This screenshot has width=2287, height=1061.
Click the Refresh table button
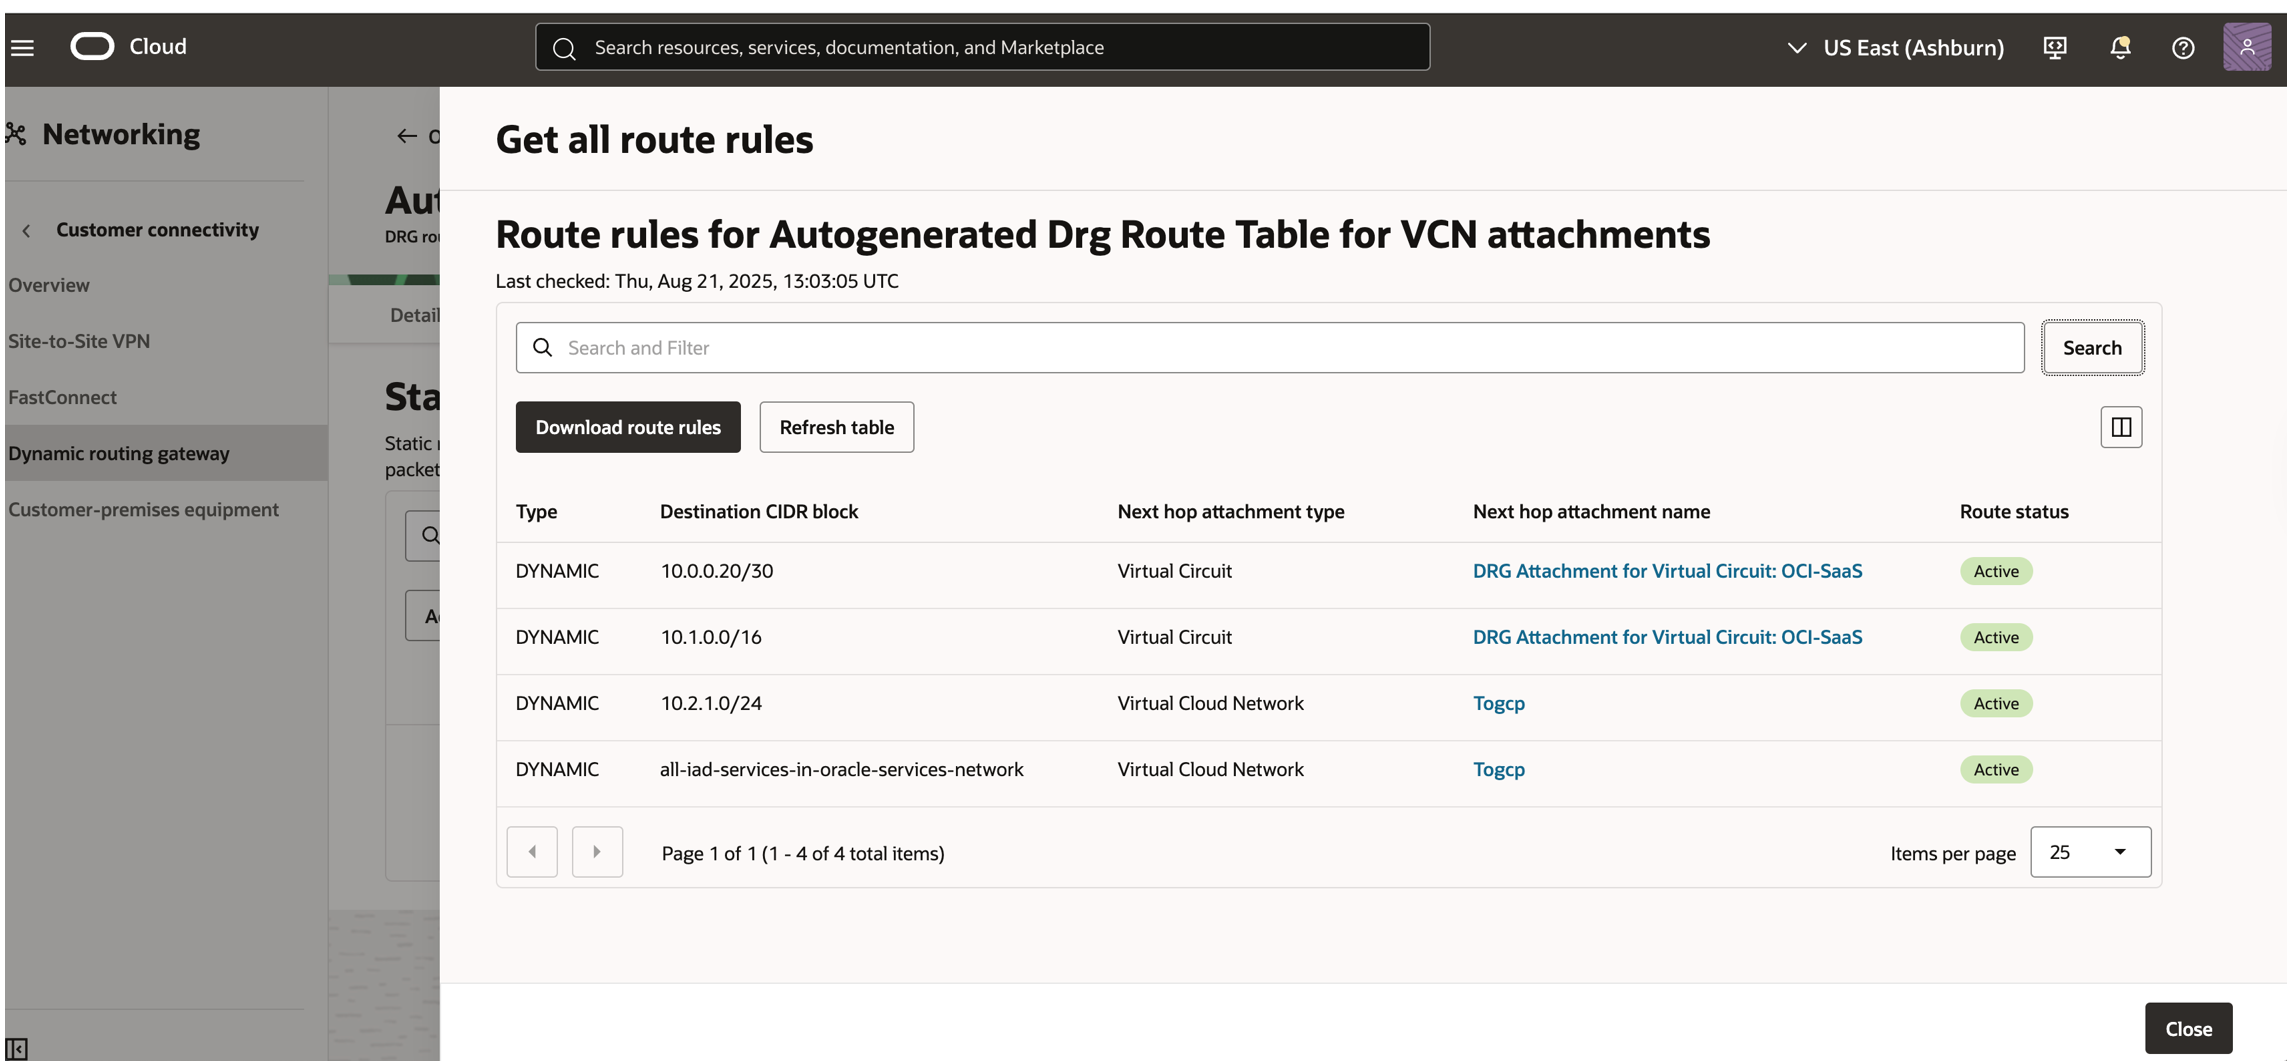pos(836,427)
